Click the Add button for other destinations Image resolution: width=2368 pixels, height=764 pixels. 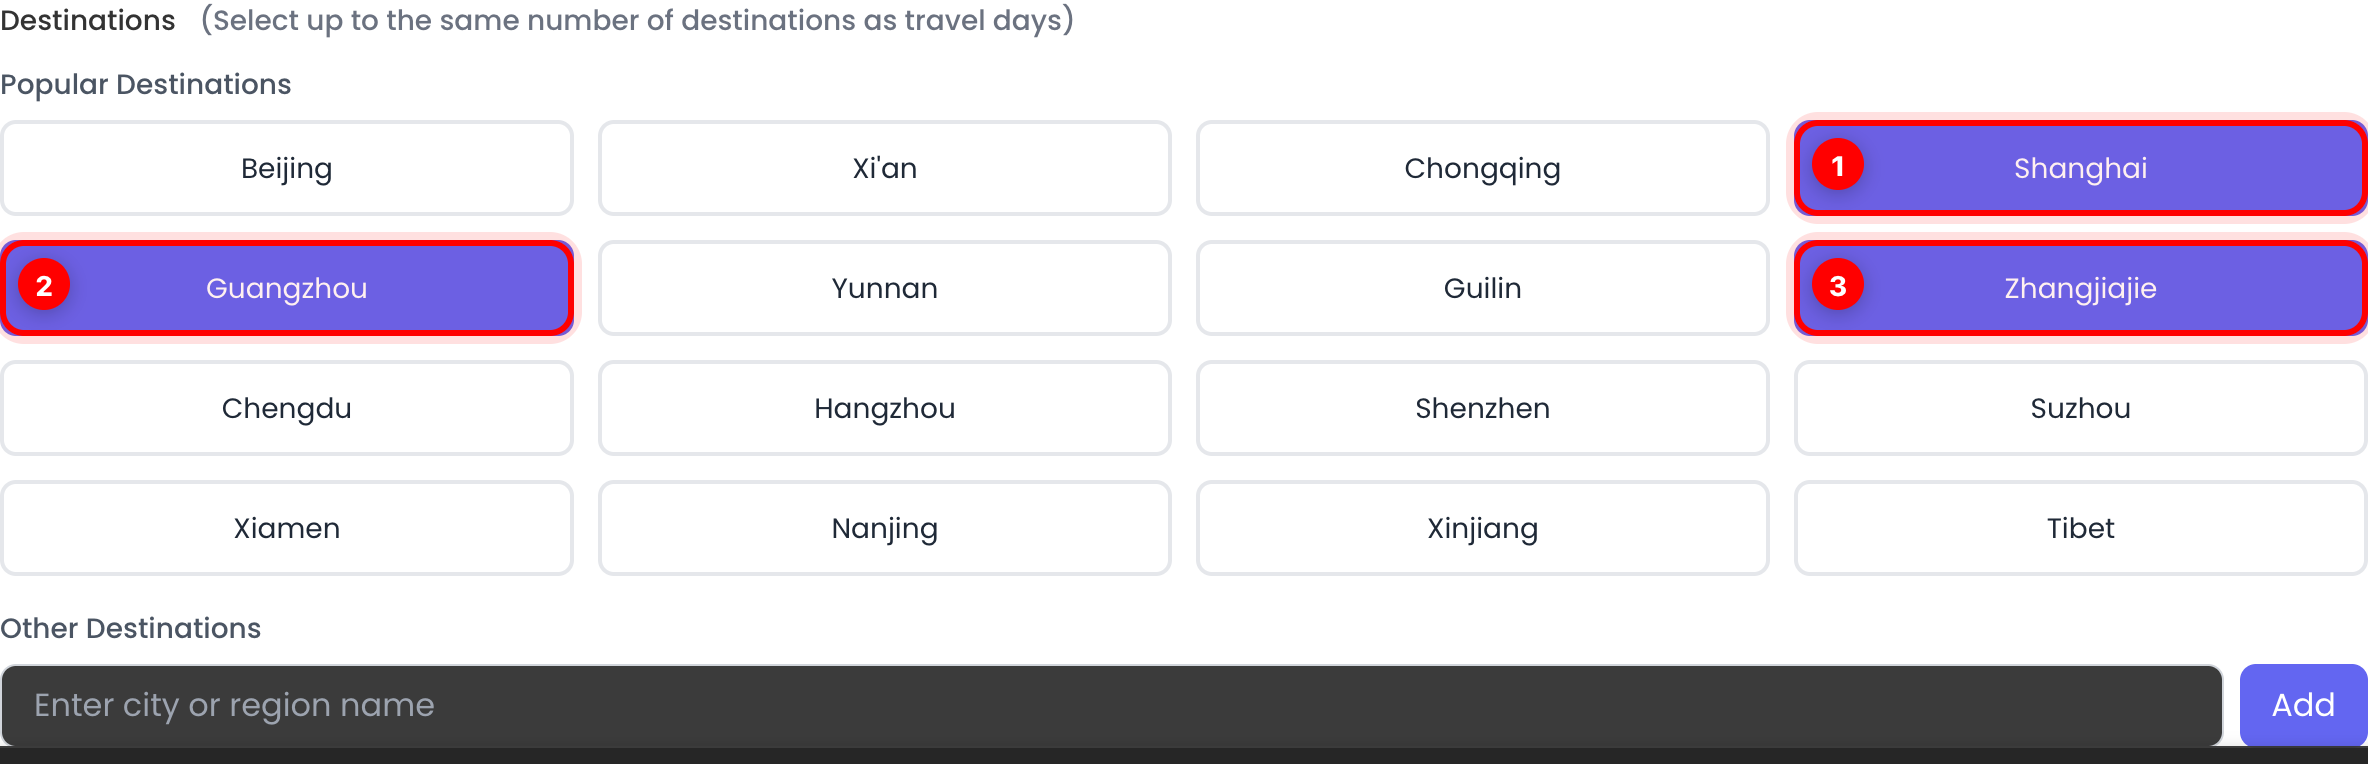(2302, 704)
